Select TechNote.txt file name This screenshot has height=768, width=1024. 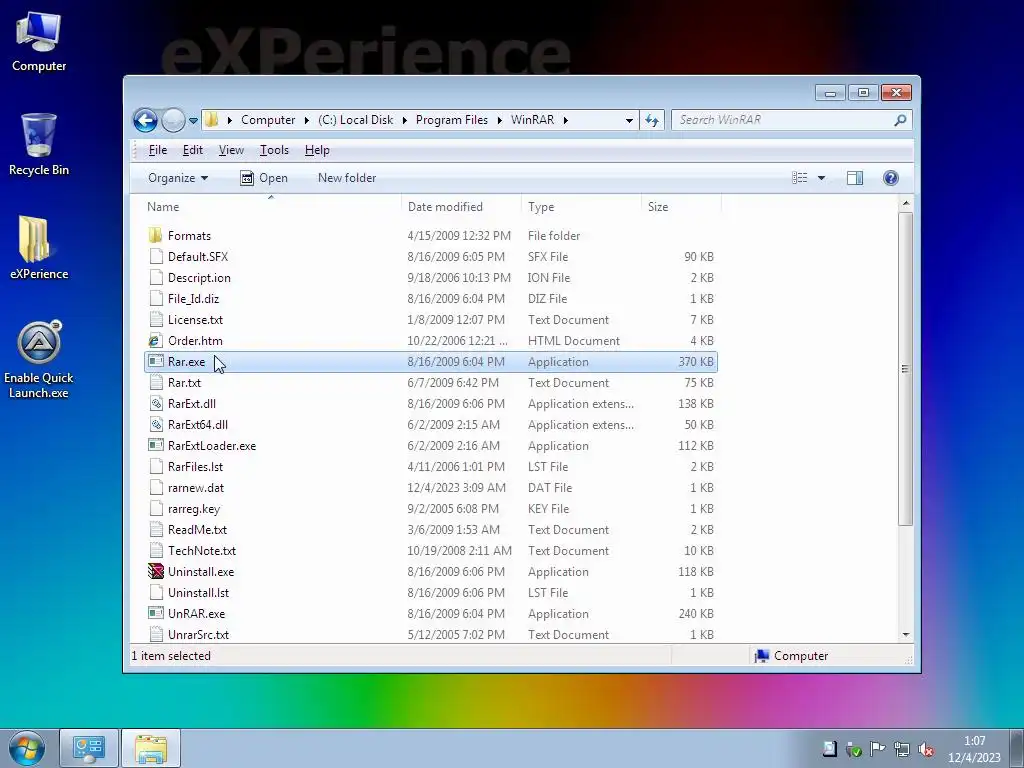202,551
